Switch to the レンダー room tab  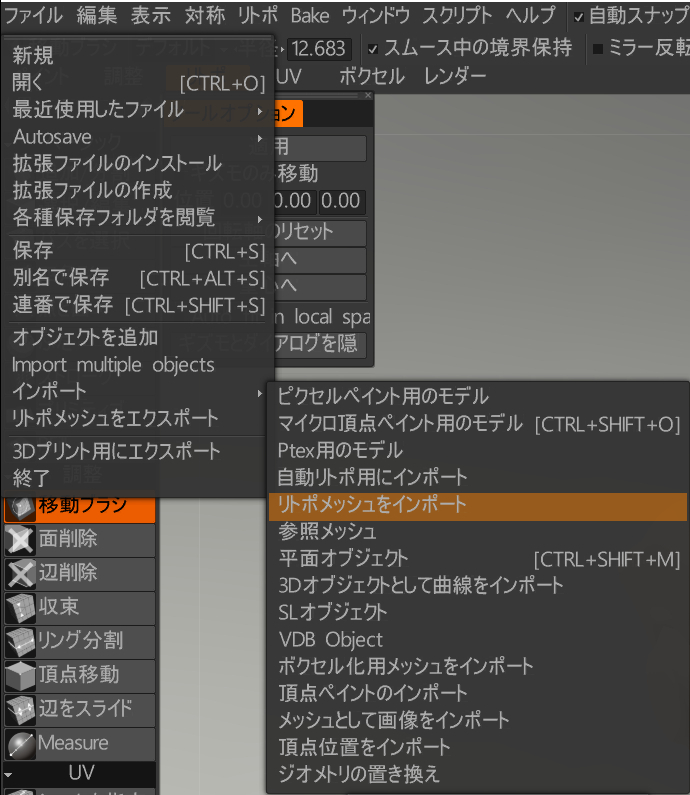(455, 77)
